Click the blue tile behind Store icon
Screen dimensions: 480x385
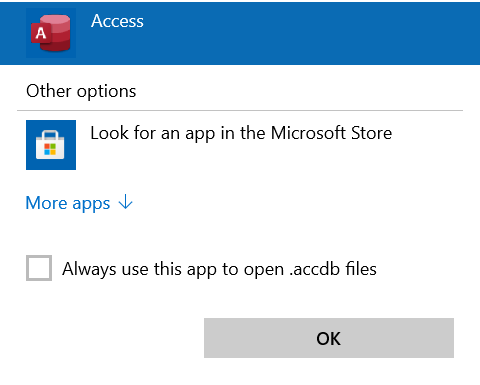click(x=51, y=145)
